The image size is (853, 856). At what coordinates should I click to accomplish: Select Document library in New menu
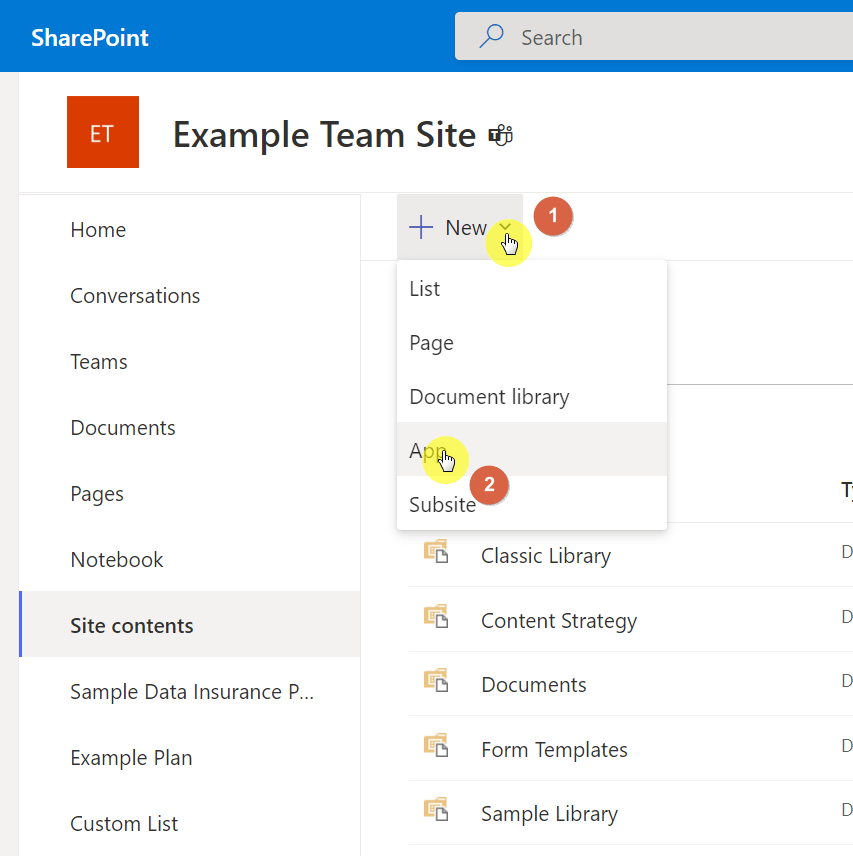[x=532, y=396]
